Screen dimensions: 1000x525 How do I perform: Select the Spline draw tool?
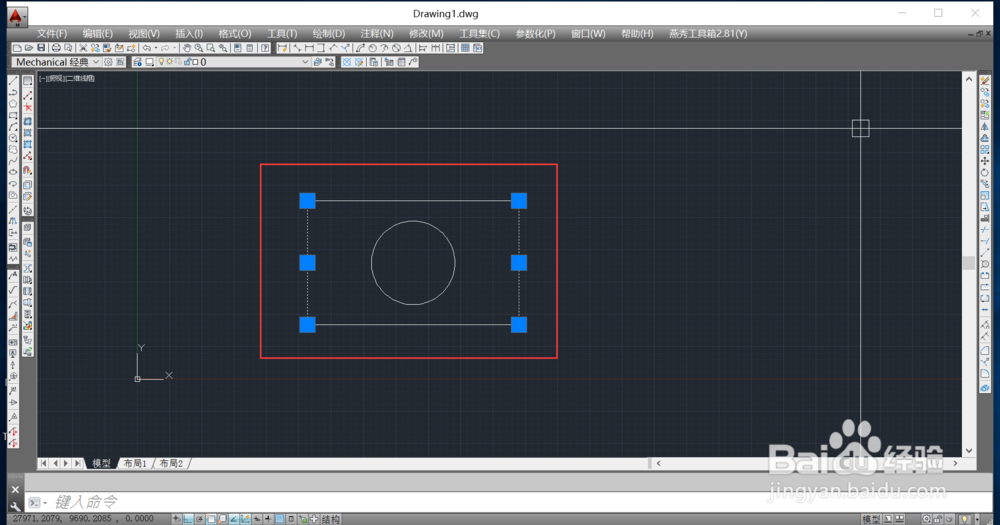13,161
